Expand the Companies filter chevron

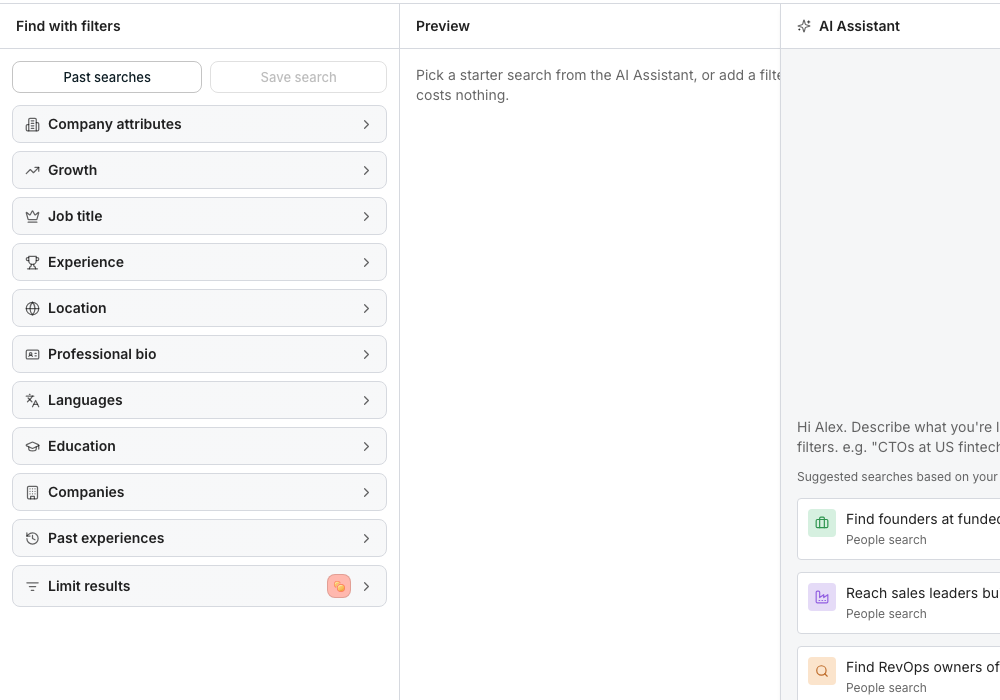pos(366,492)
